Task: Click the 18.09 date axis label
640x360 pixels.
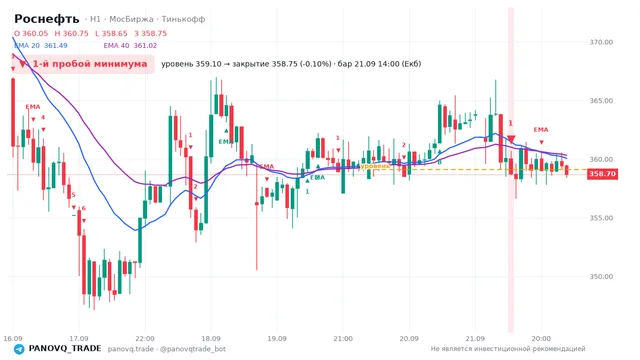Action: (211, 339)
